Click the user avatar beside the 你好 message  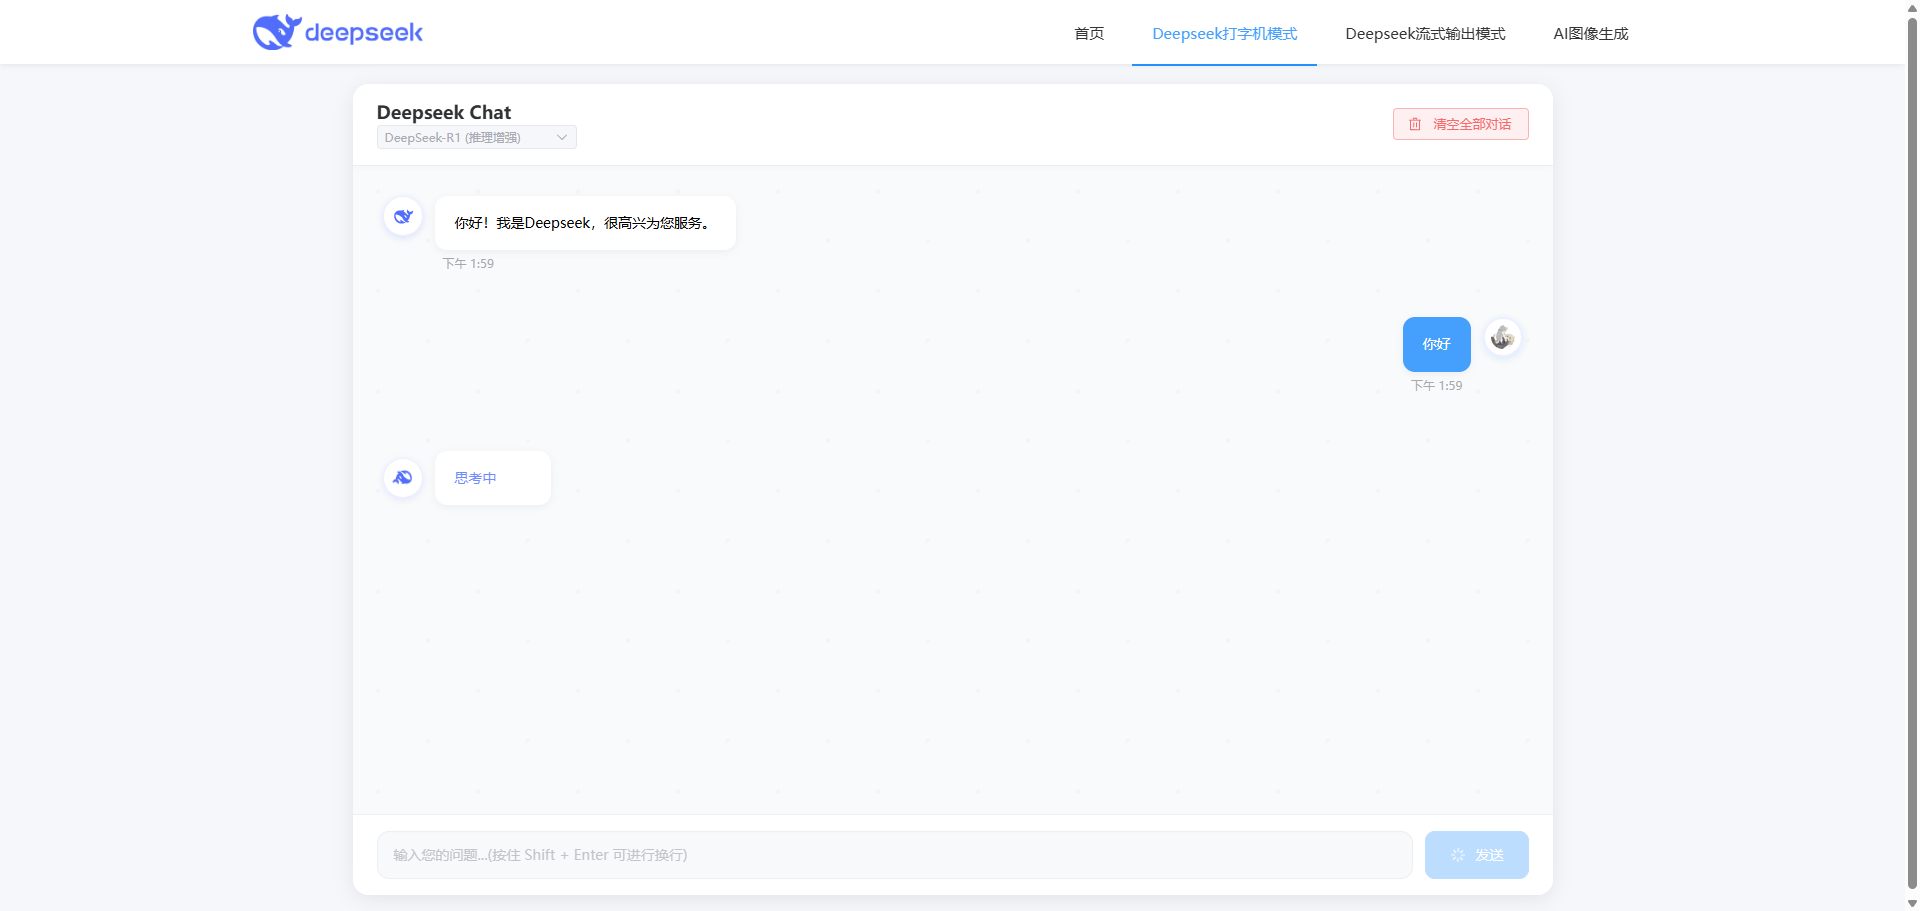pyautogui.click(x=1502, y=338)
